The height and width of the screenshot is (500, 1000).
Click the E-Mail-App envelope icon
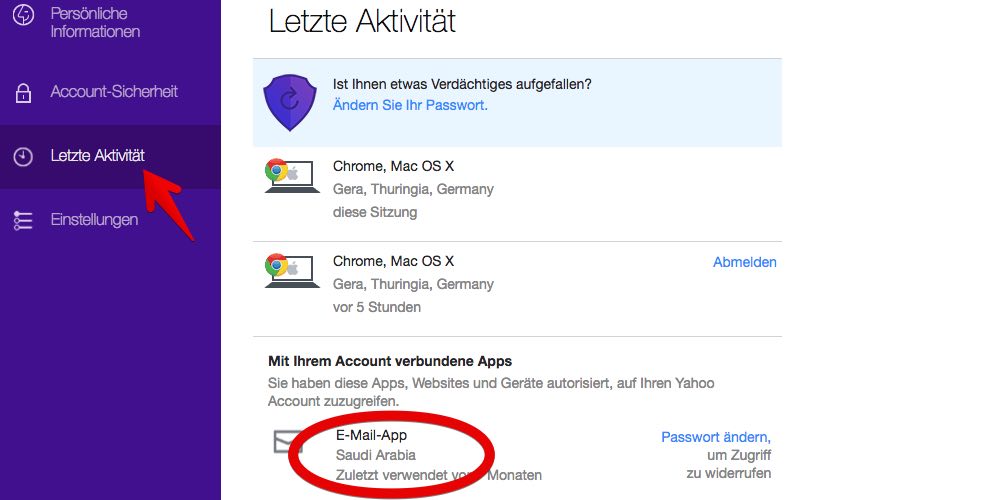pos(287,441)
